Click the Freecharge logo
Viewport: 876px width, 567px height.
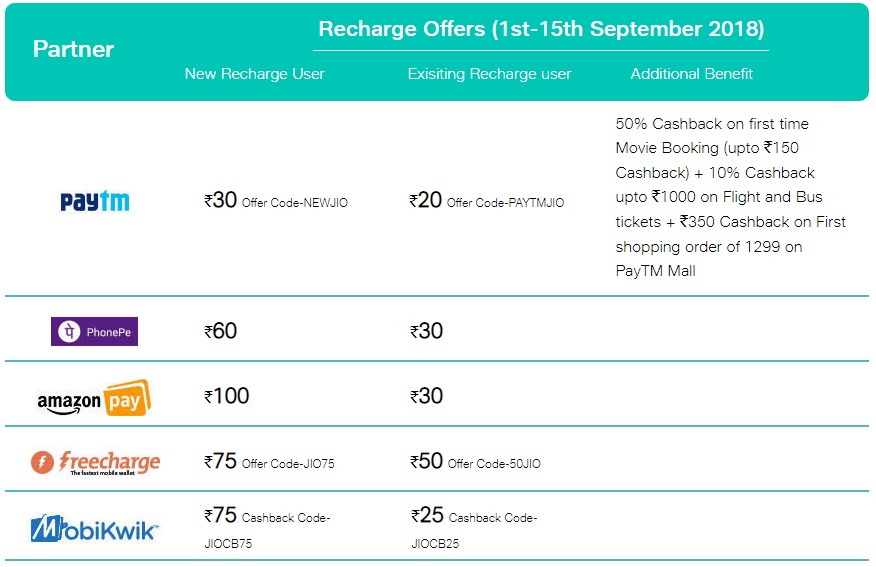pyautogui.click(x=96, y=463)
